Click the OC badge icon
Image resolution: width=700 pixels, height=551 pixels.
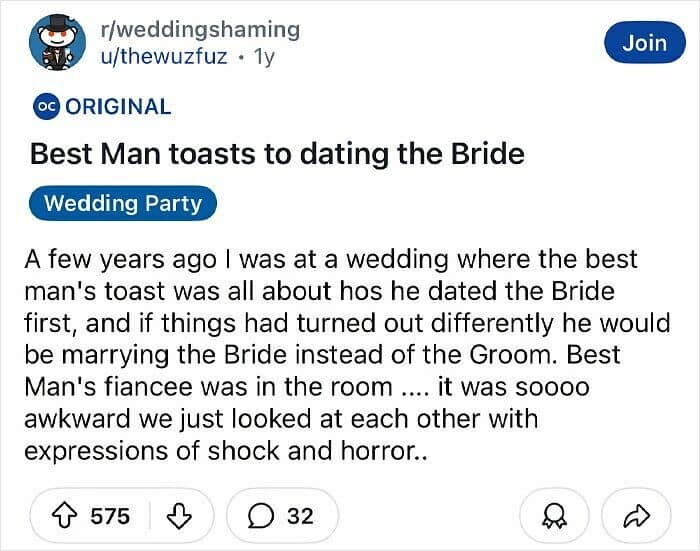46,106
